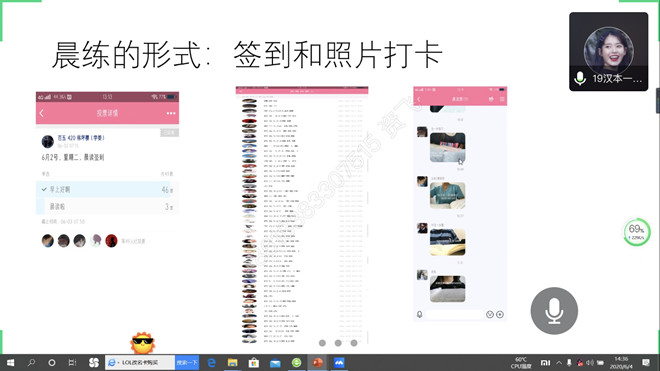Launch Microsoft Edge from taskbar
The width and height of the screenshot is (660, 371).
pyautogui.click(x=212, y=363)
